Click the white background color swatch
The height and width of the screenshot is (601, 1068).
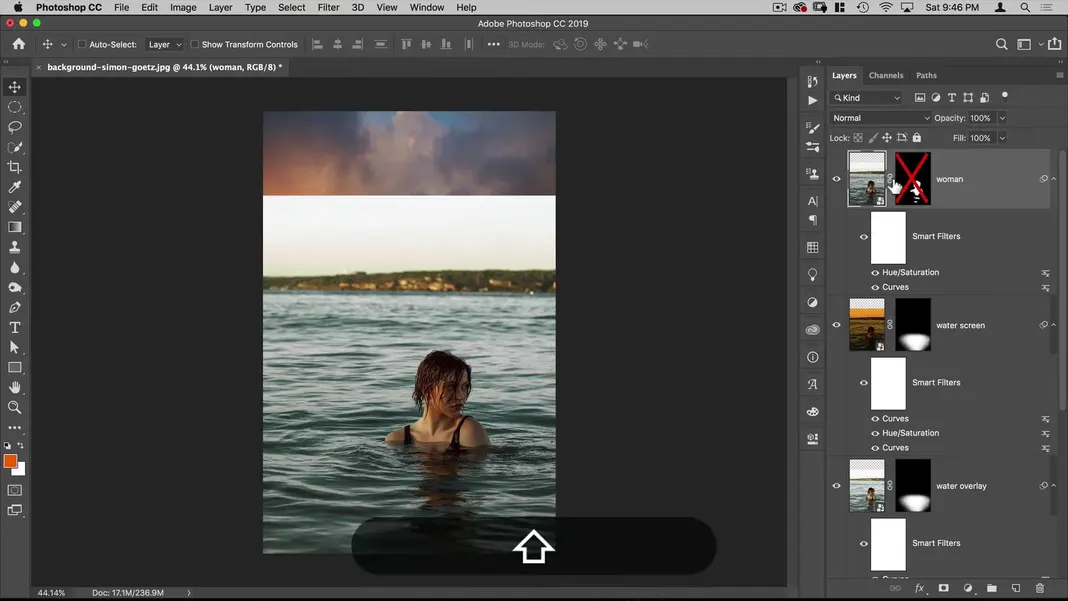(x=20, y=470)
